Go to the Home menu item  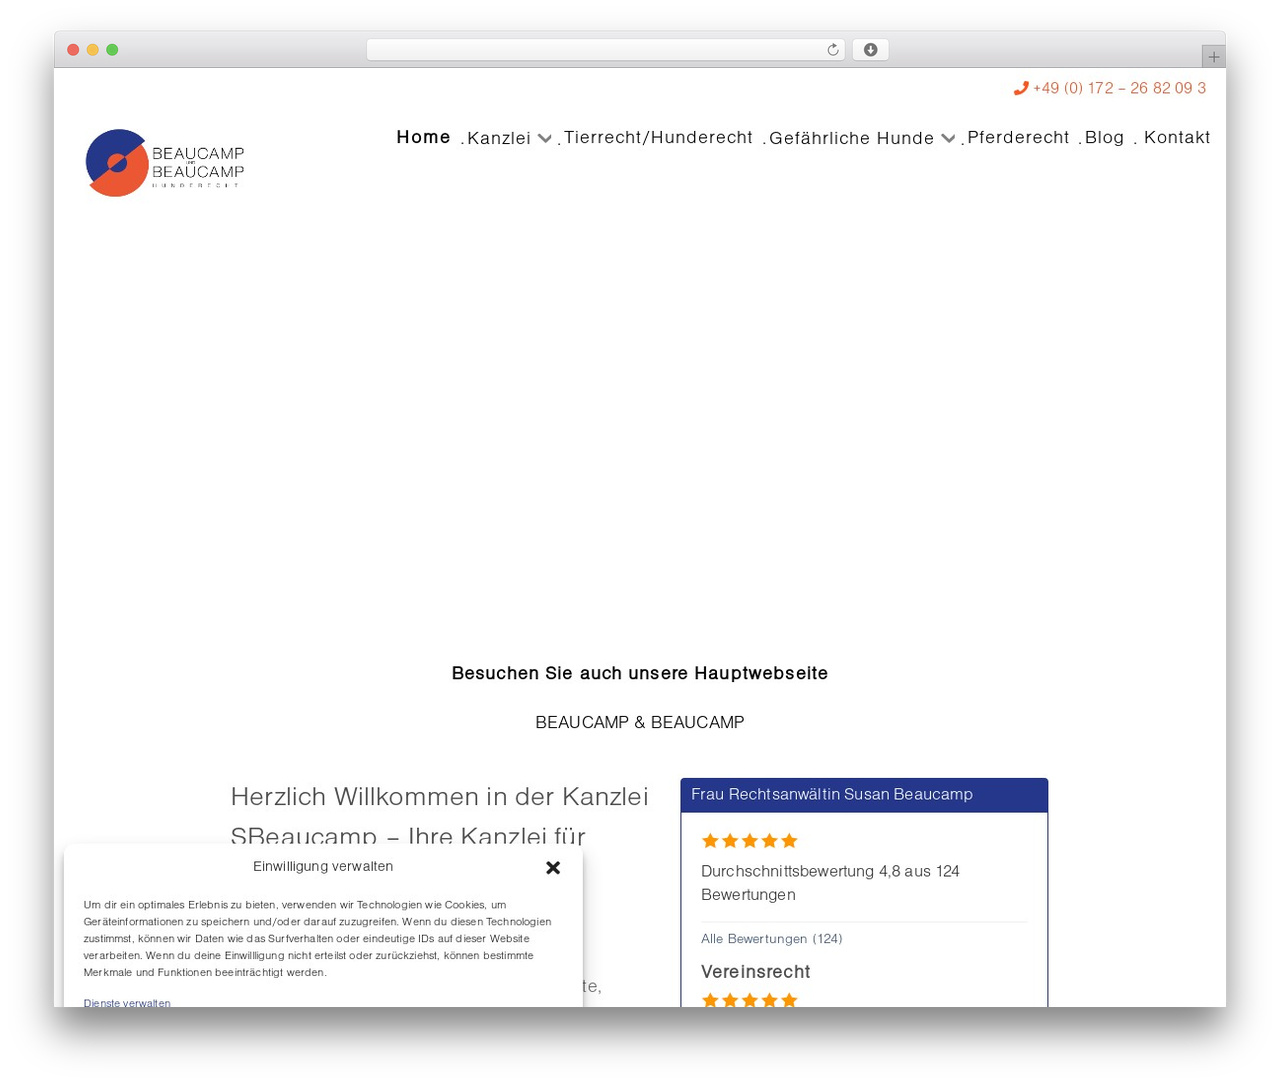(x=423, y=137)
